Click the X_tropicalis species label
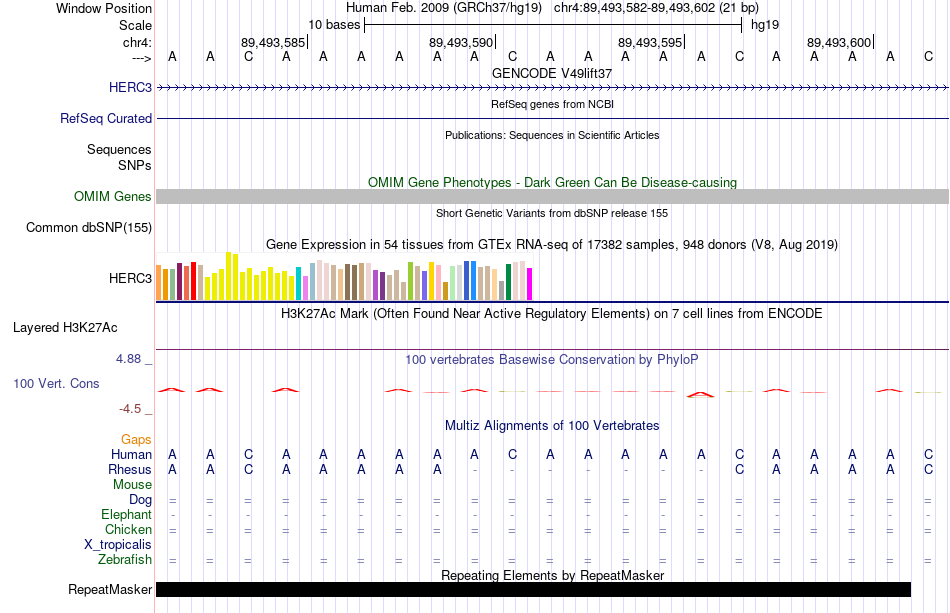Image resolution: width=950 pixels, height=613 pixels. [x=118, y=544]
